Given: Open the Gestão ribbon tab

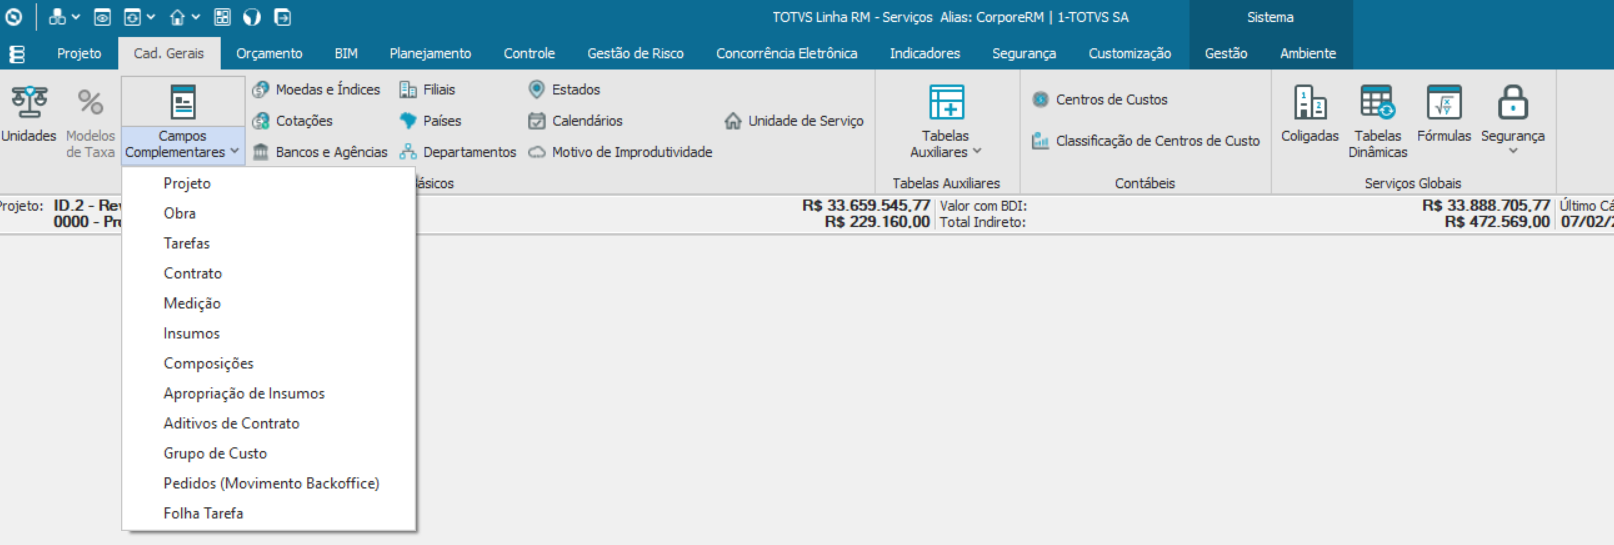Looking at the screenshot, I should [1226, 54].
